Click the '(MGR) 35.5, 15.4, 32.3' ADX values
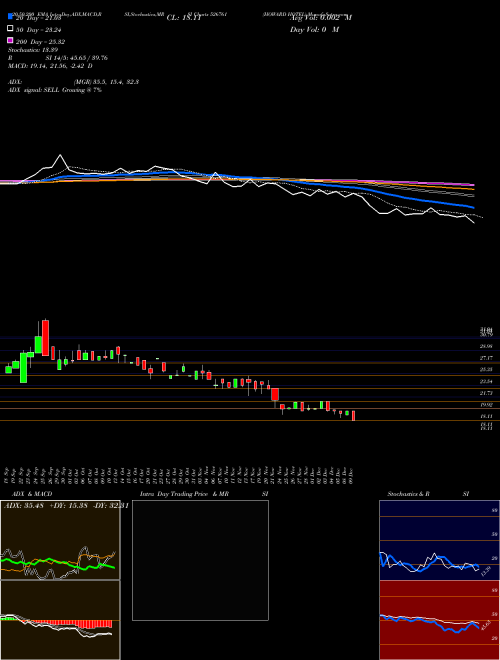Screen dimensions: 500x660 106,82
